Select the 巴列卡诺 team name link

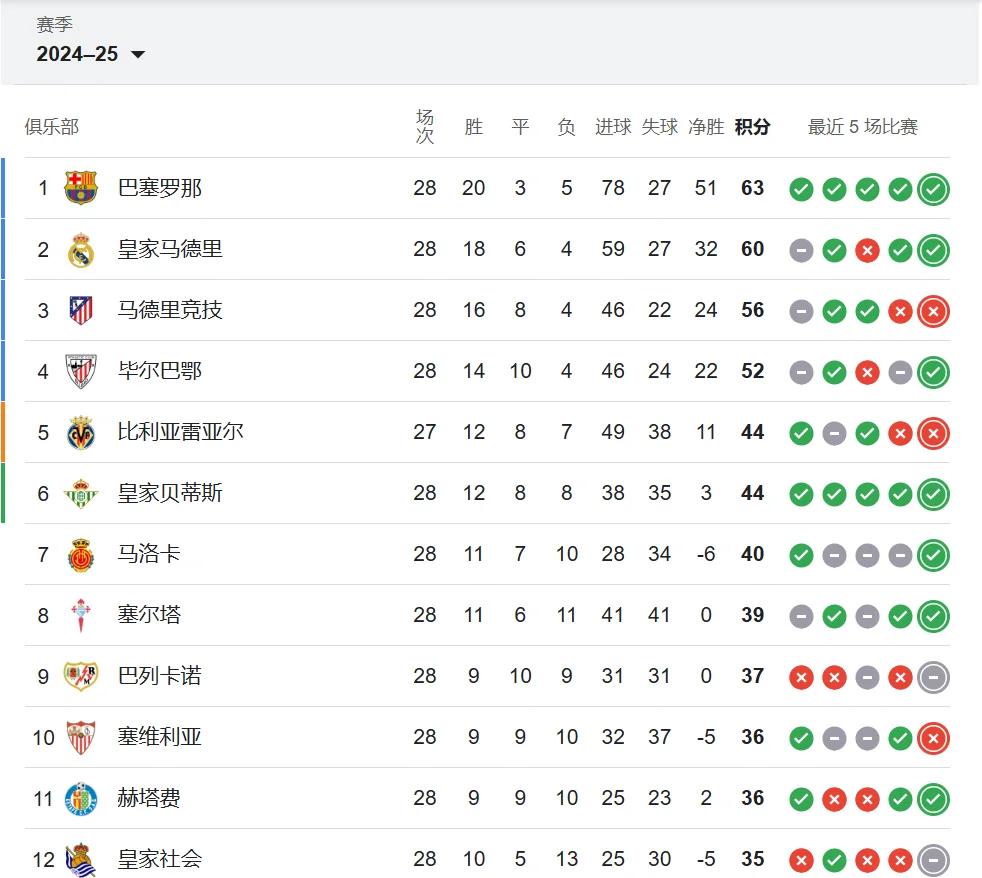pyautogui.click(x=160, y=676)
